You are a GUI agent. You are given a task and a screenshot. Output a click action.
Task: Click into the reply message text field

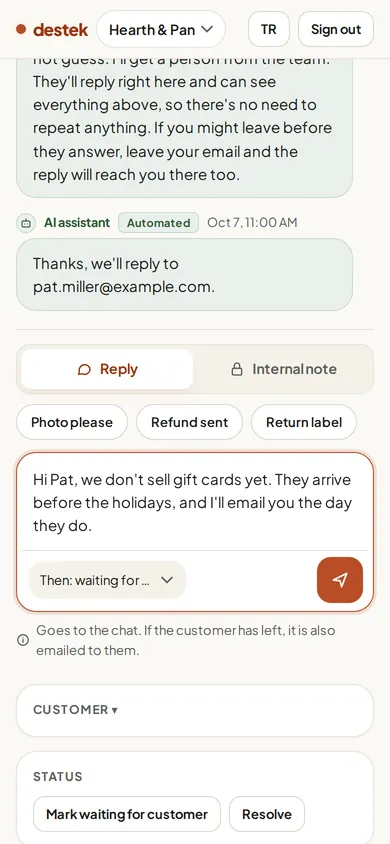pos(195,502)
